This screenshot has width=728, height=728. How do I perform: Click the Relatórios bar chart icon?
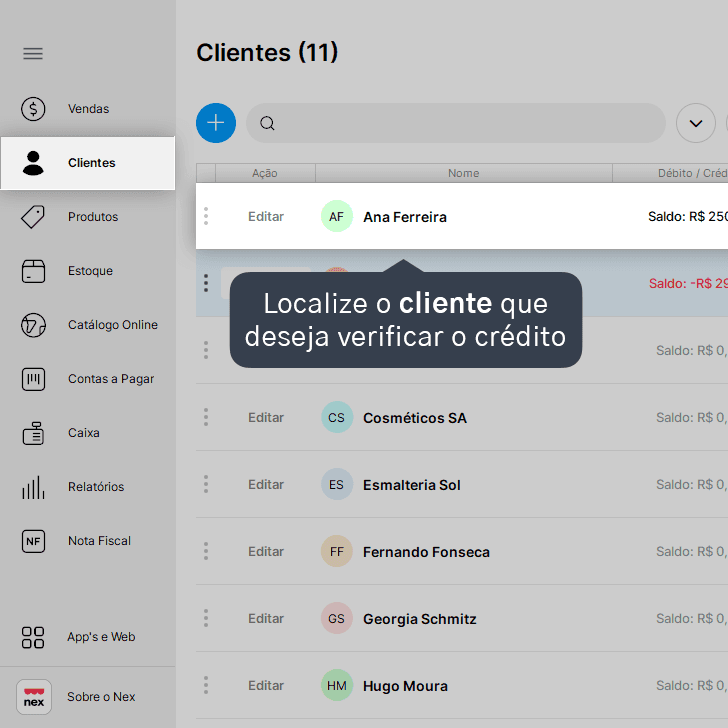pos(33,487)
